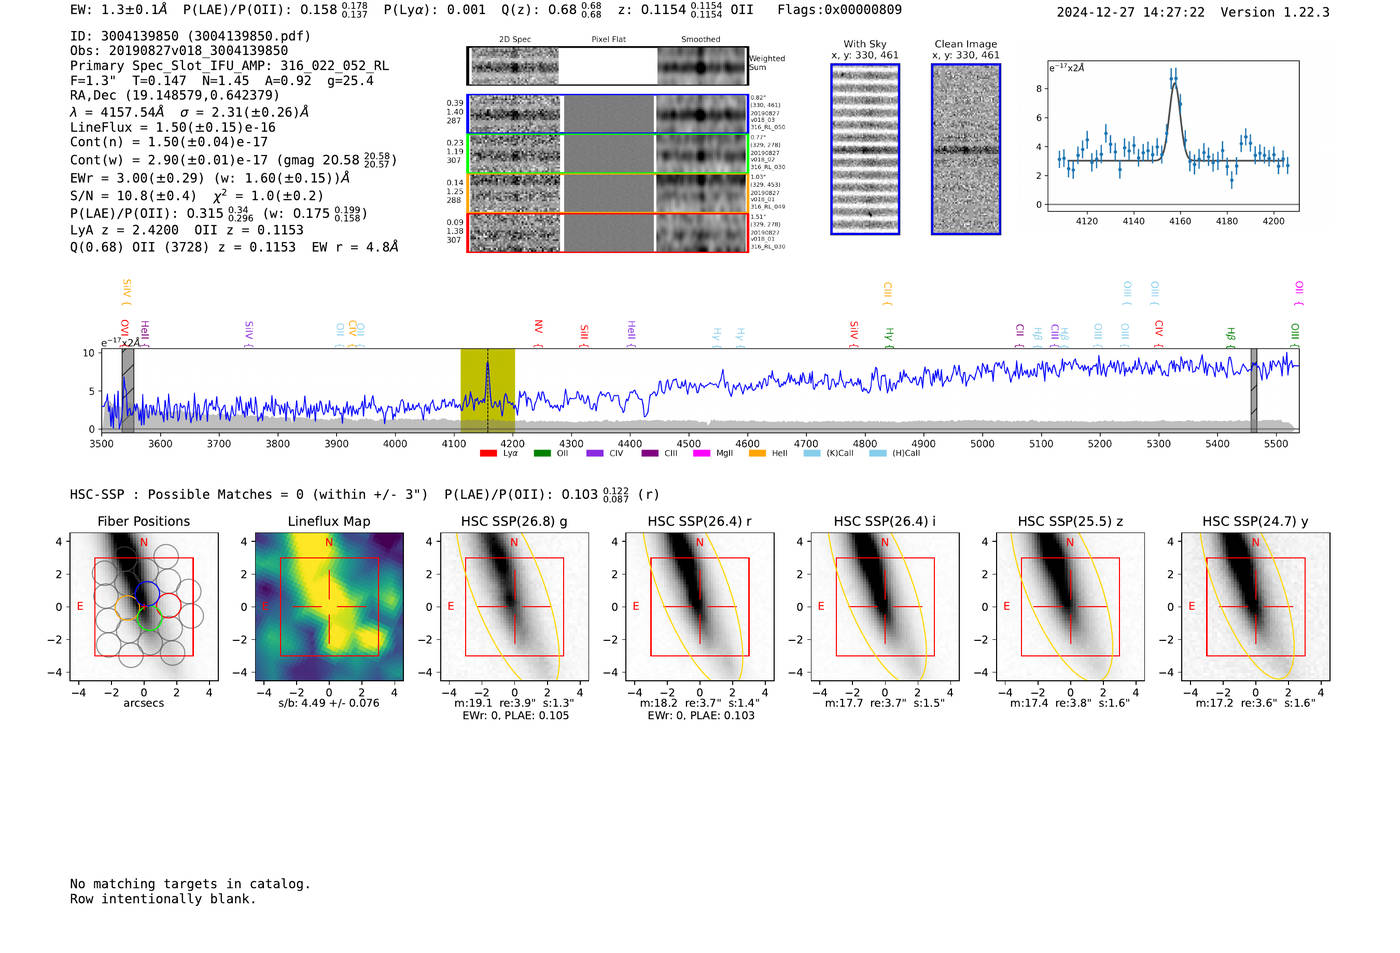Open the Fiber Positions plot

(x=144, y=607)
